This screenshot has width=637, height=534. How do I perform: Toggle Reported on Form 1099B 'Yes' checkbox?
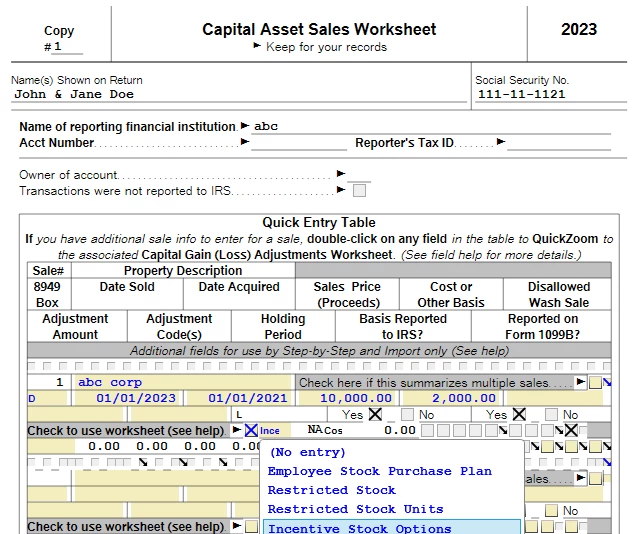(x=519, y=415)
